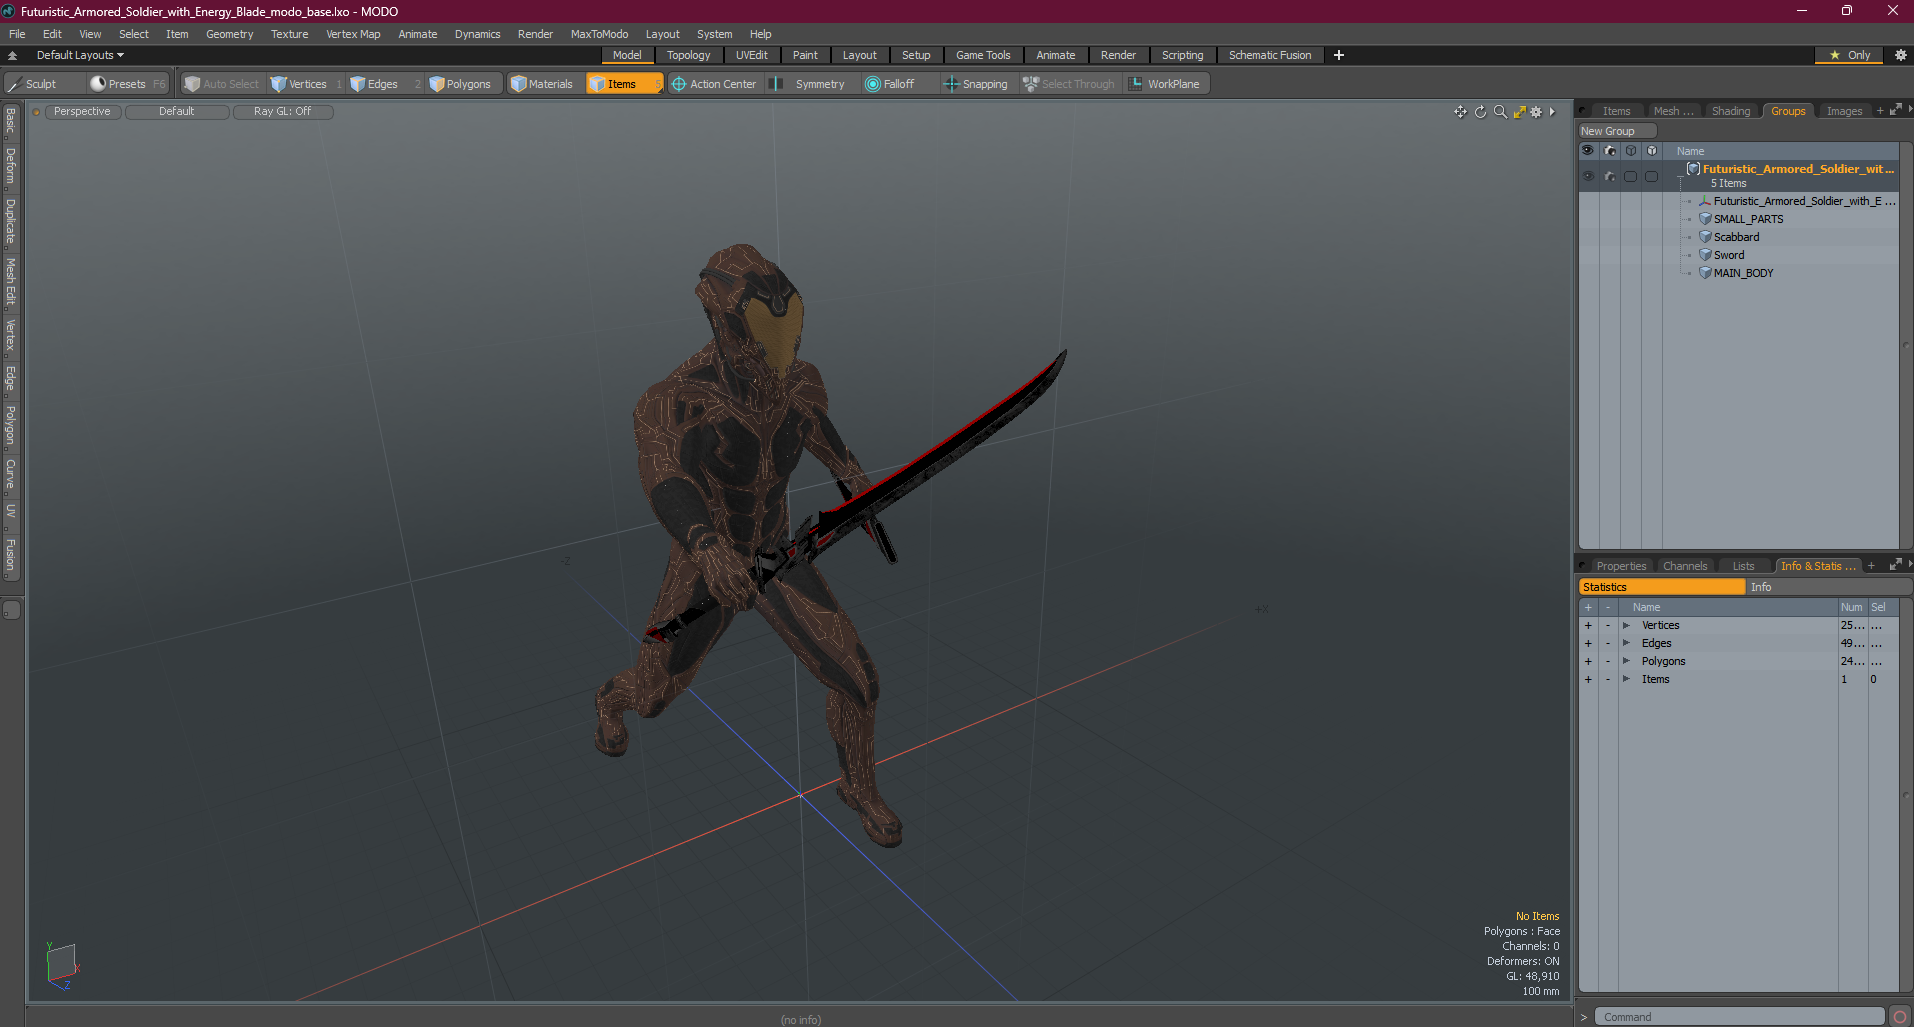Click the Command input field
Viewport: 1914px width, 1027px height.
[1740, 1017]
